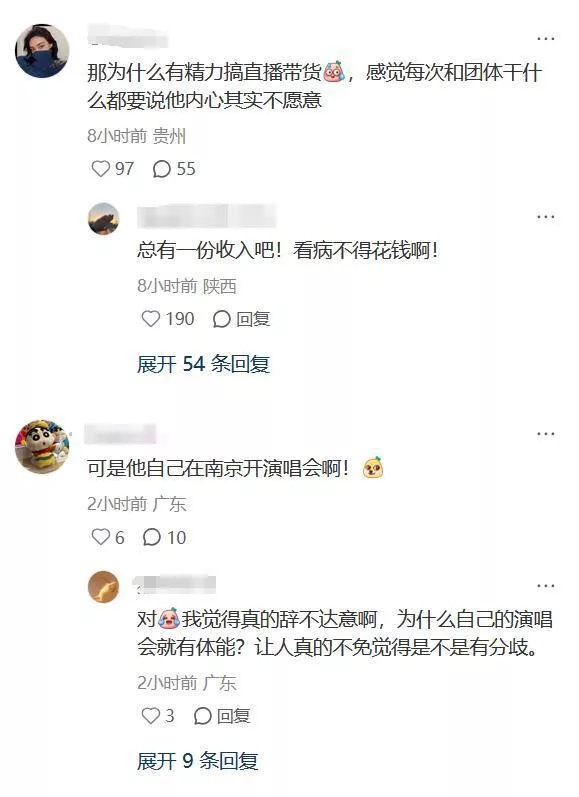
Task: Expand 展开 54 条回复
Action: [x=203, y=364]
